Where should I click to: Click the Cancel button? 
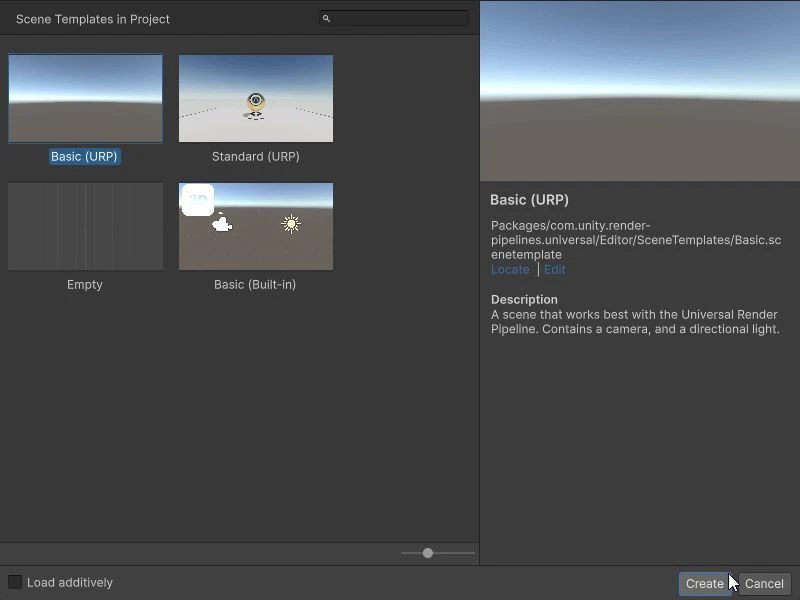tap(764, 584)
